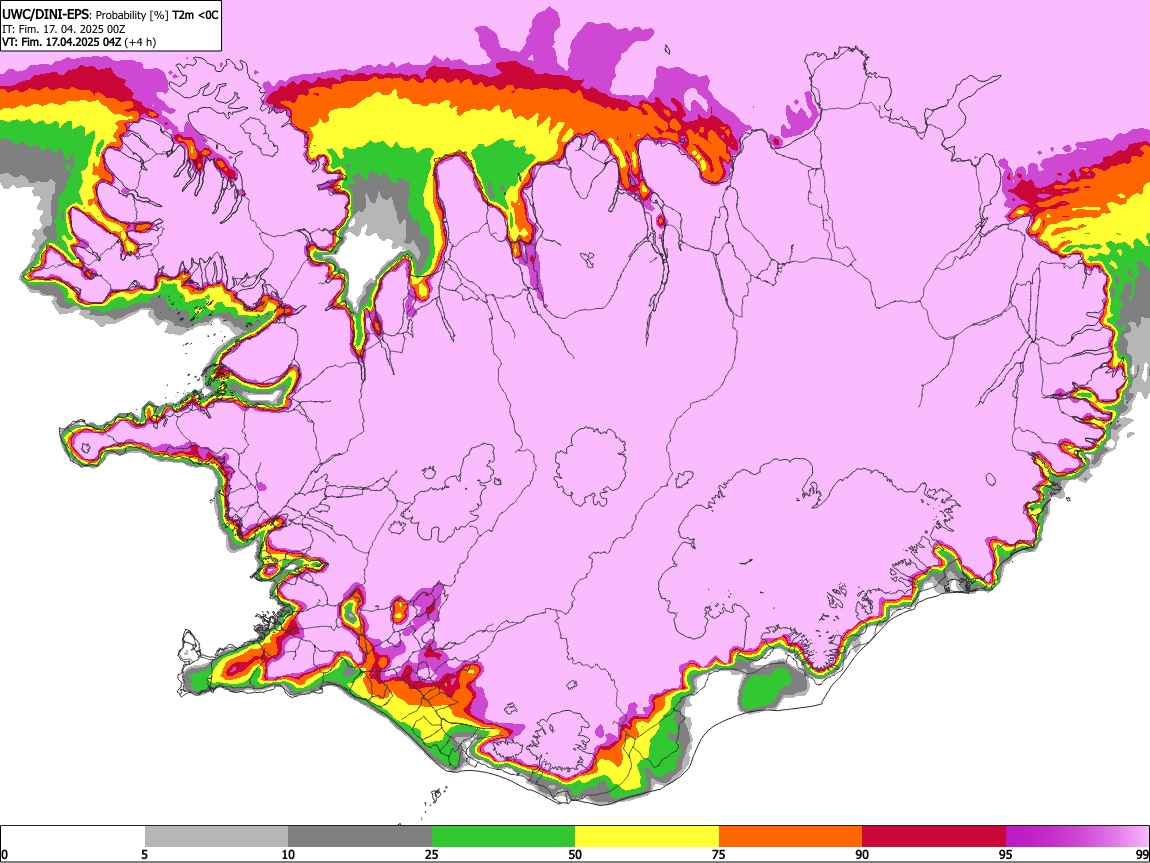The width and height of the screenshot is (1150, 863).
Task: Click the legend value '50'
Action: [575, 855]
